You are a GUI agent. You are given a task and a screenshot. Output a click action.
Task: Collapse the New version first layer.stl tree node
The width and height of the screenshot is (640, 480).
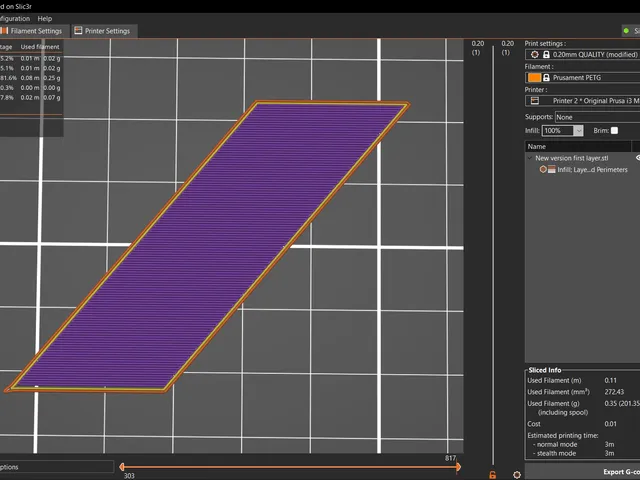[530, 158]
